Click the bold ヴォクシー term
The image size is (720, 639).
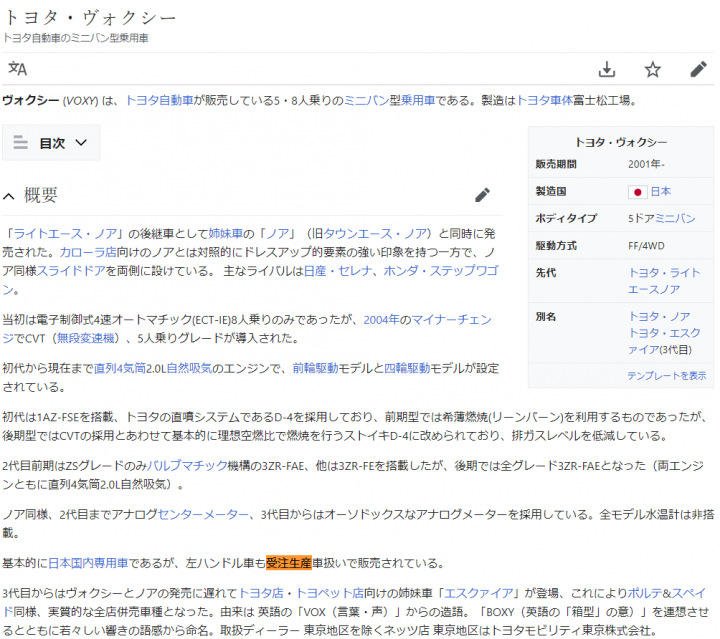(31, 100)
